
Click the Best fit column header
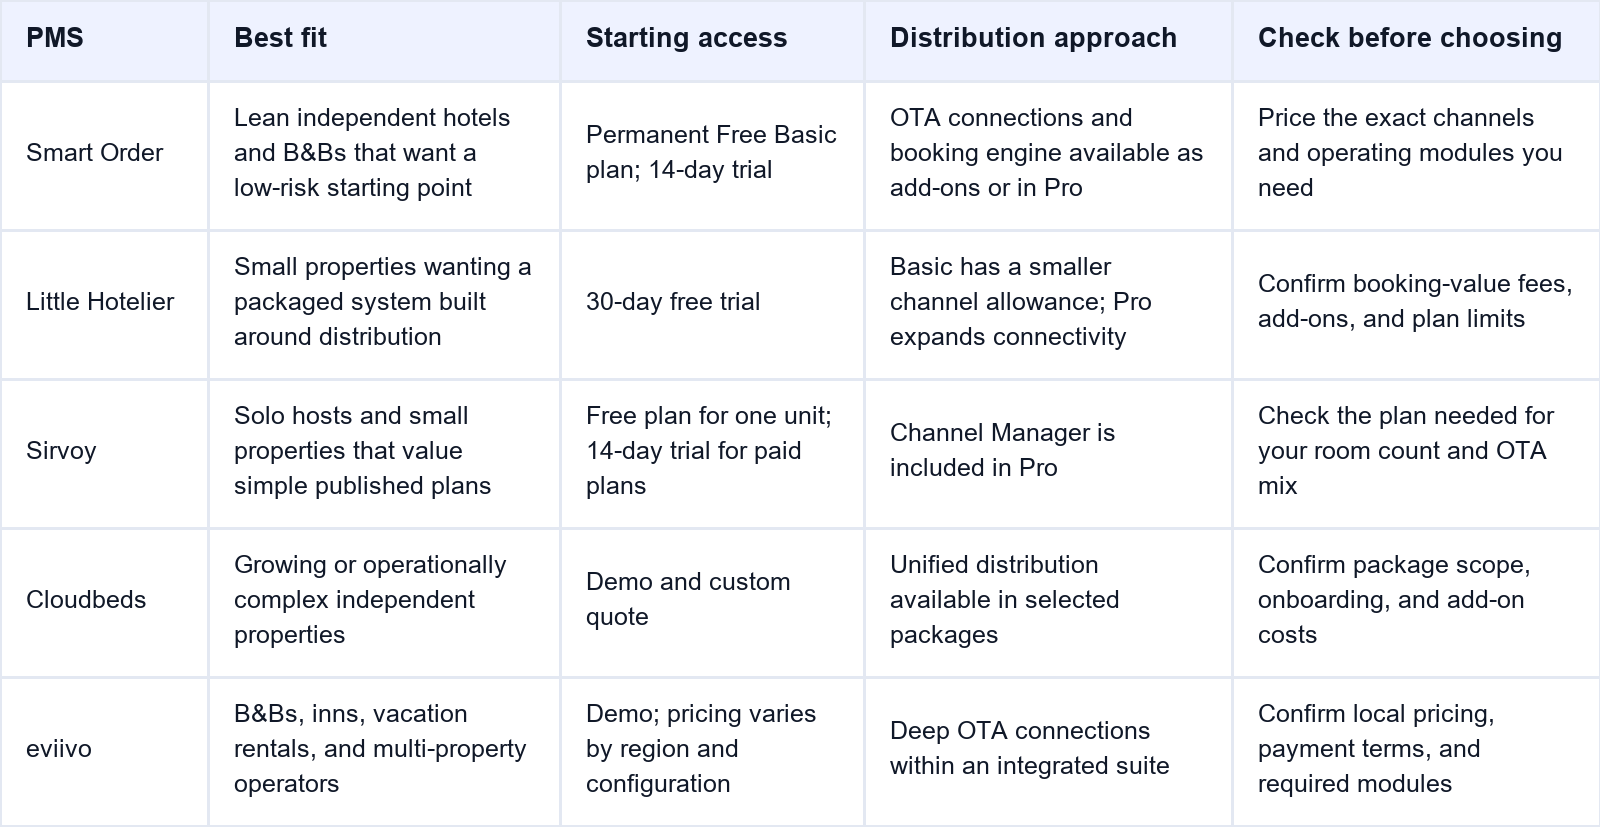(384, 41)
